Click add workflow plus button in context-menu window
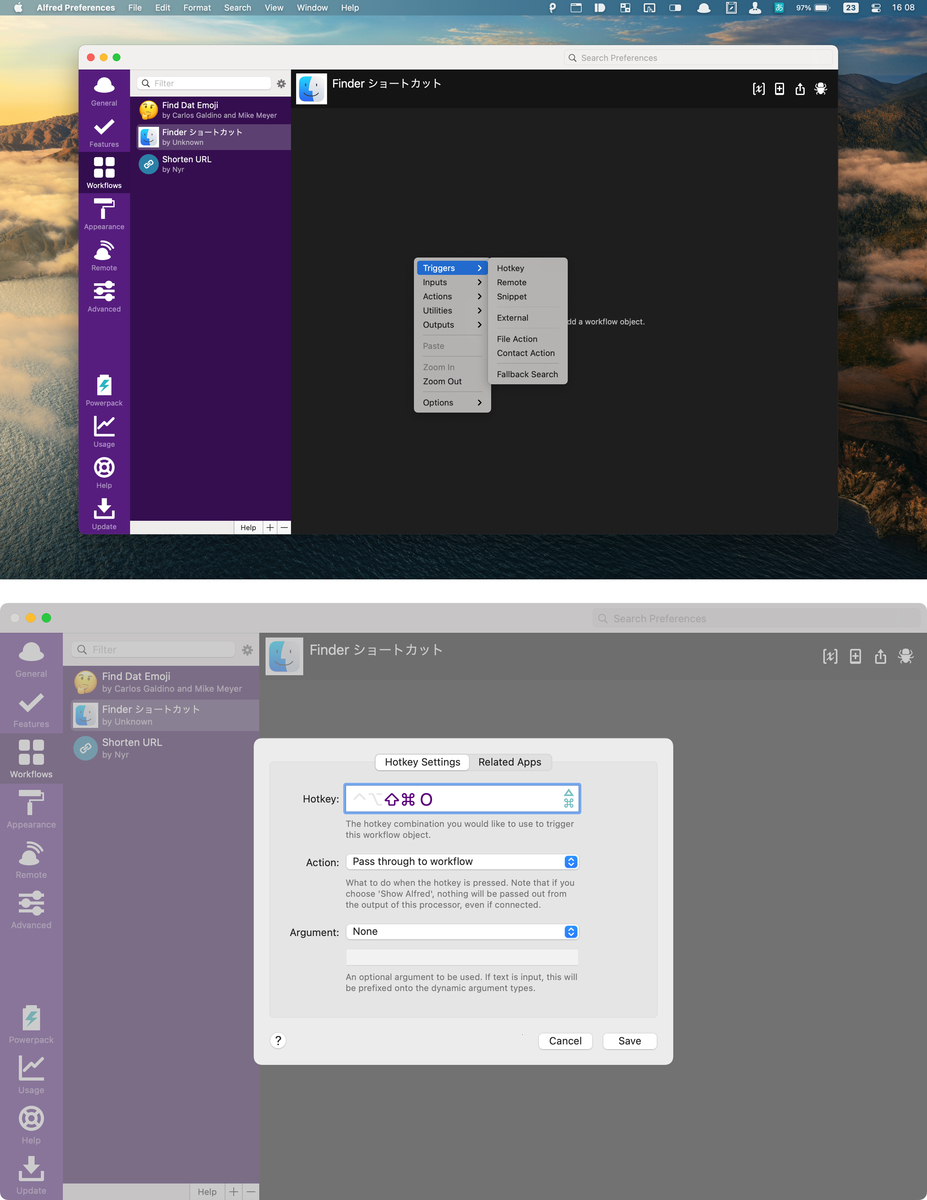This screenshot has width=927, height=1200. (x=271, y=528)
